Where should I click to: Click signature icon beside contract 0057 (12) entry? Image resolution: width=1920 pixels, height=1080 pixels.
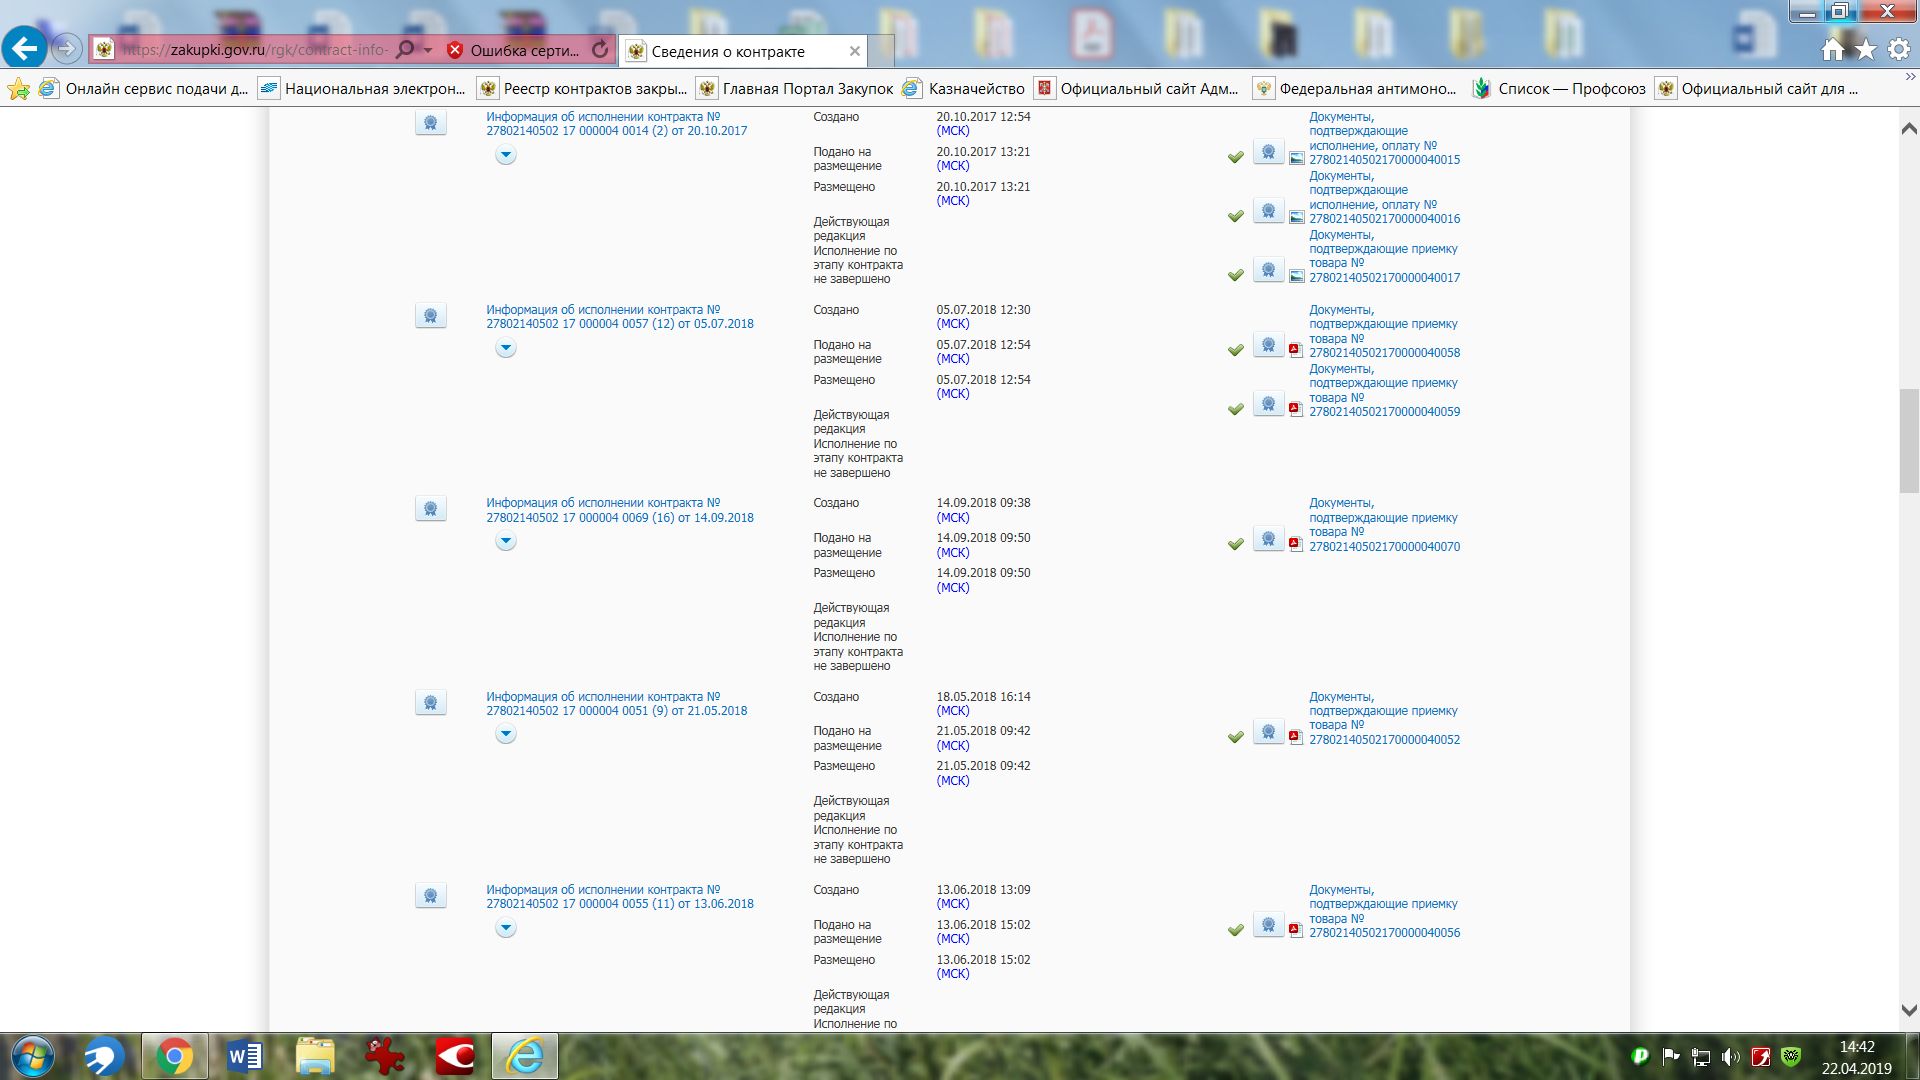(430, 316)
